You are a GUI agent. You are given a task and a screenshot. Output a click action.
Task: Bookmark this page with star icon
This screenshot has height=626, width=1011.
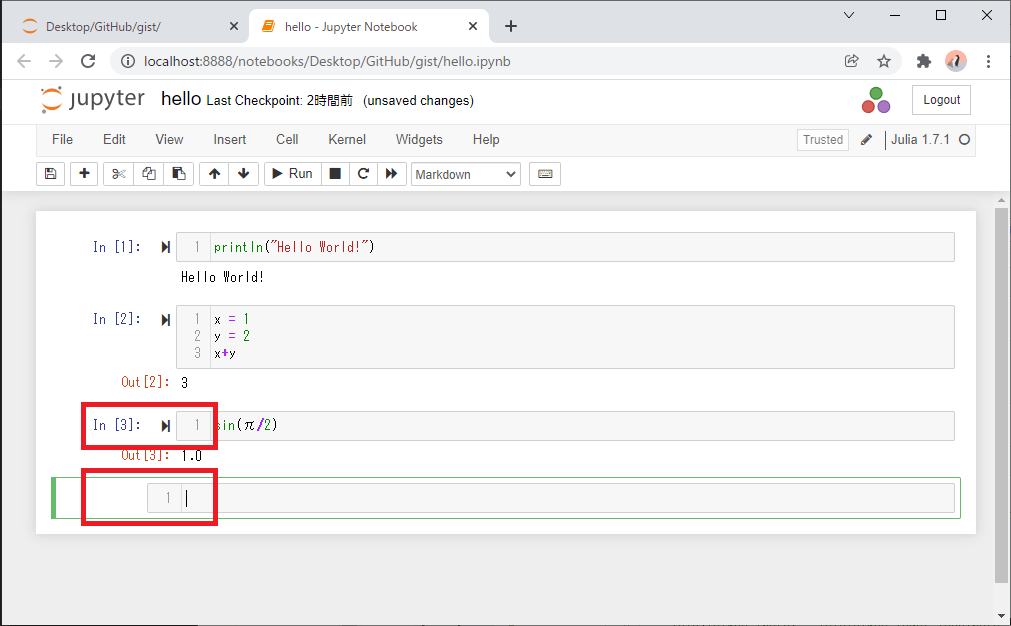click(884, 61)
